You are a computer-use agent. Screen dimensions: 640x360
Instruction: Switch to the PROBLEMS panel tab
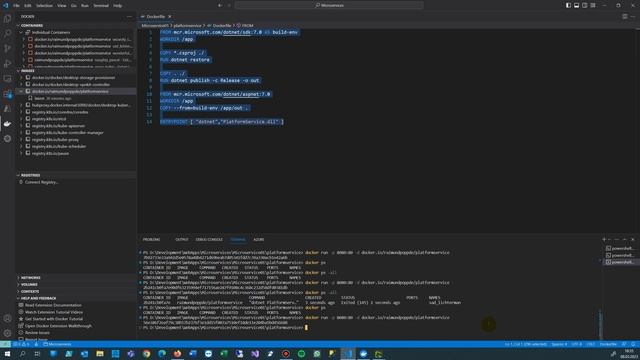pos(151,240)
